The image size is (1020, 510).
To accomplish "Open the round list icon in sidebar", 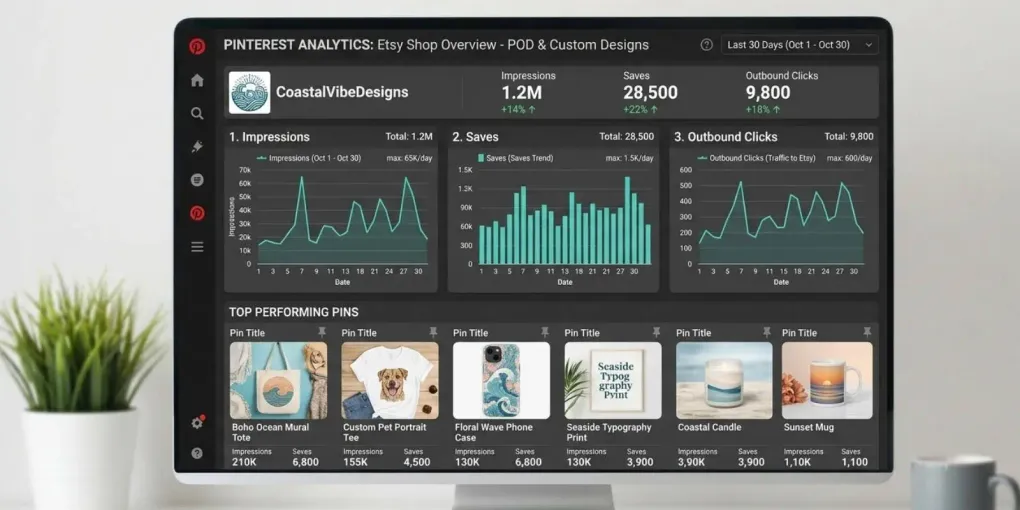I will pyautogui.click(x=197, y=180).
